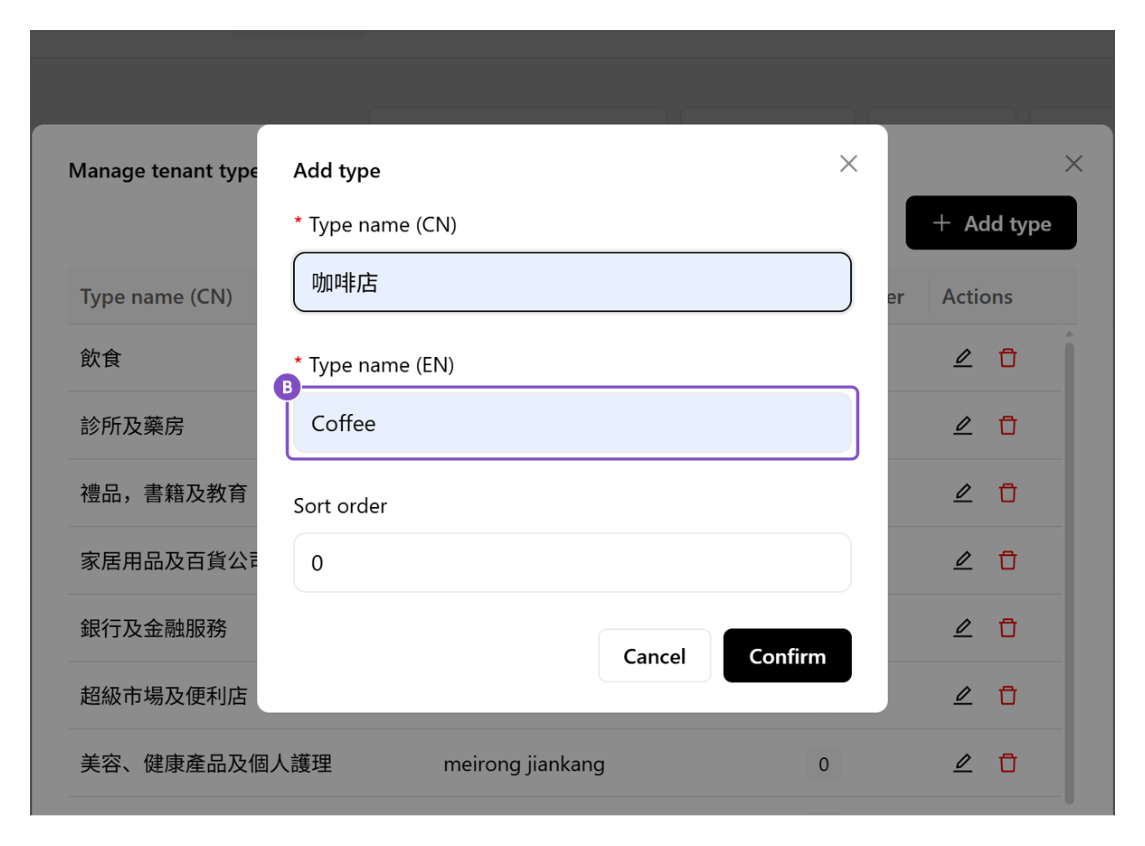Select the 飲食 cell in the table

point(101,358)
